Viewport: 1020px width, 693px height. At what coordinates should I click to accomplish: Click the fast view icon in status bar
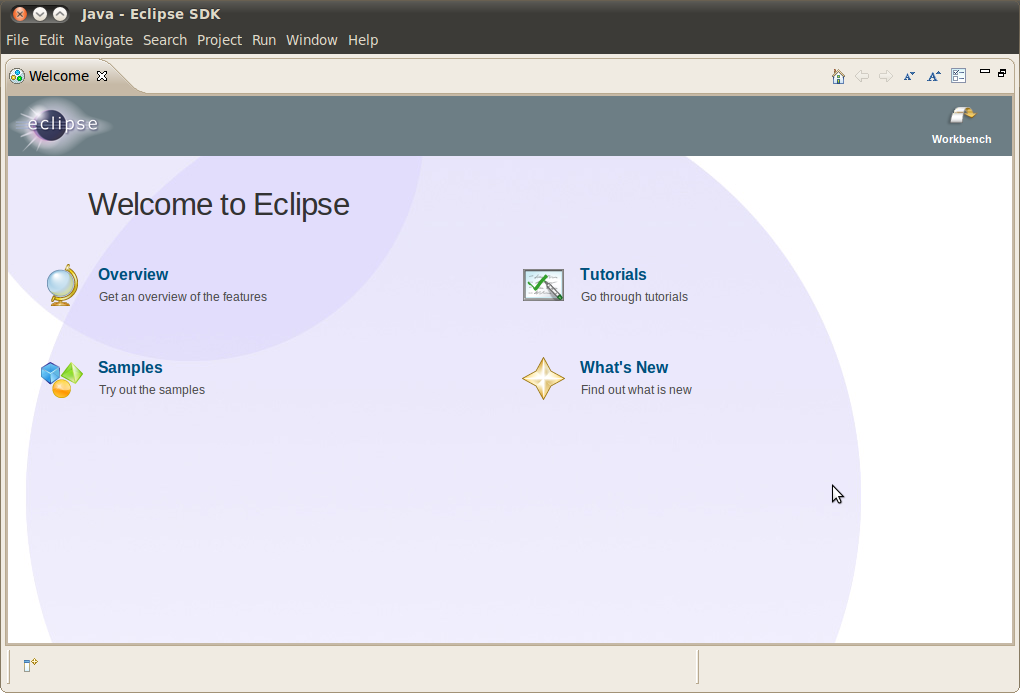coord(31,664)
